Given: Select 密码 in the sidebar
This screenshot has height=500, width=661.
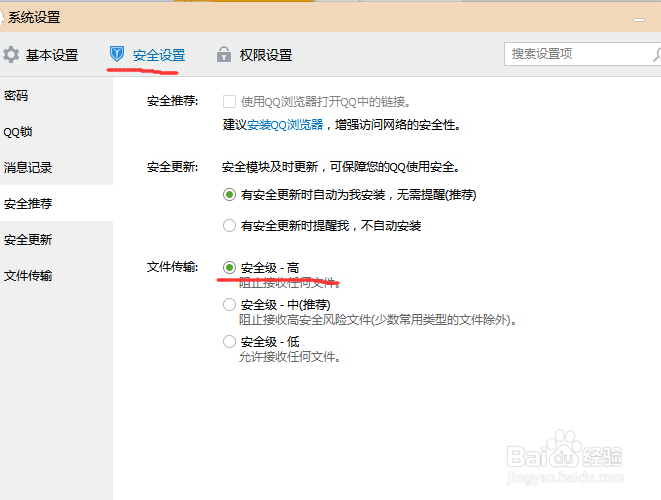Looking at the screenshot, I should click(56, 96).
